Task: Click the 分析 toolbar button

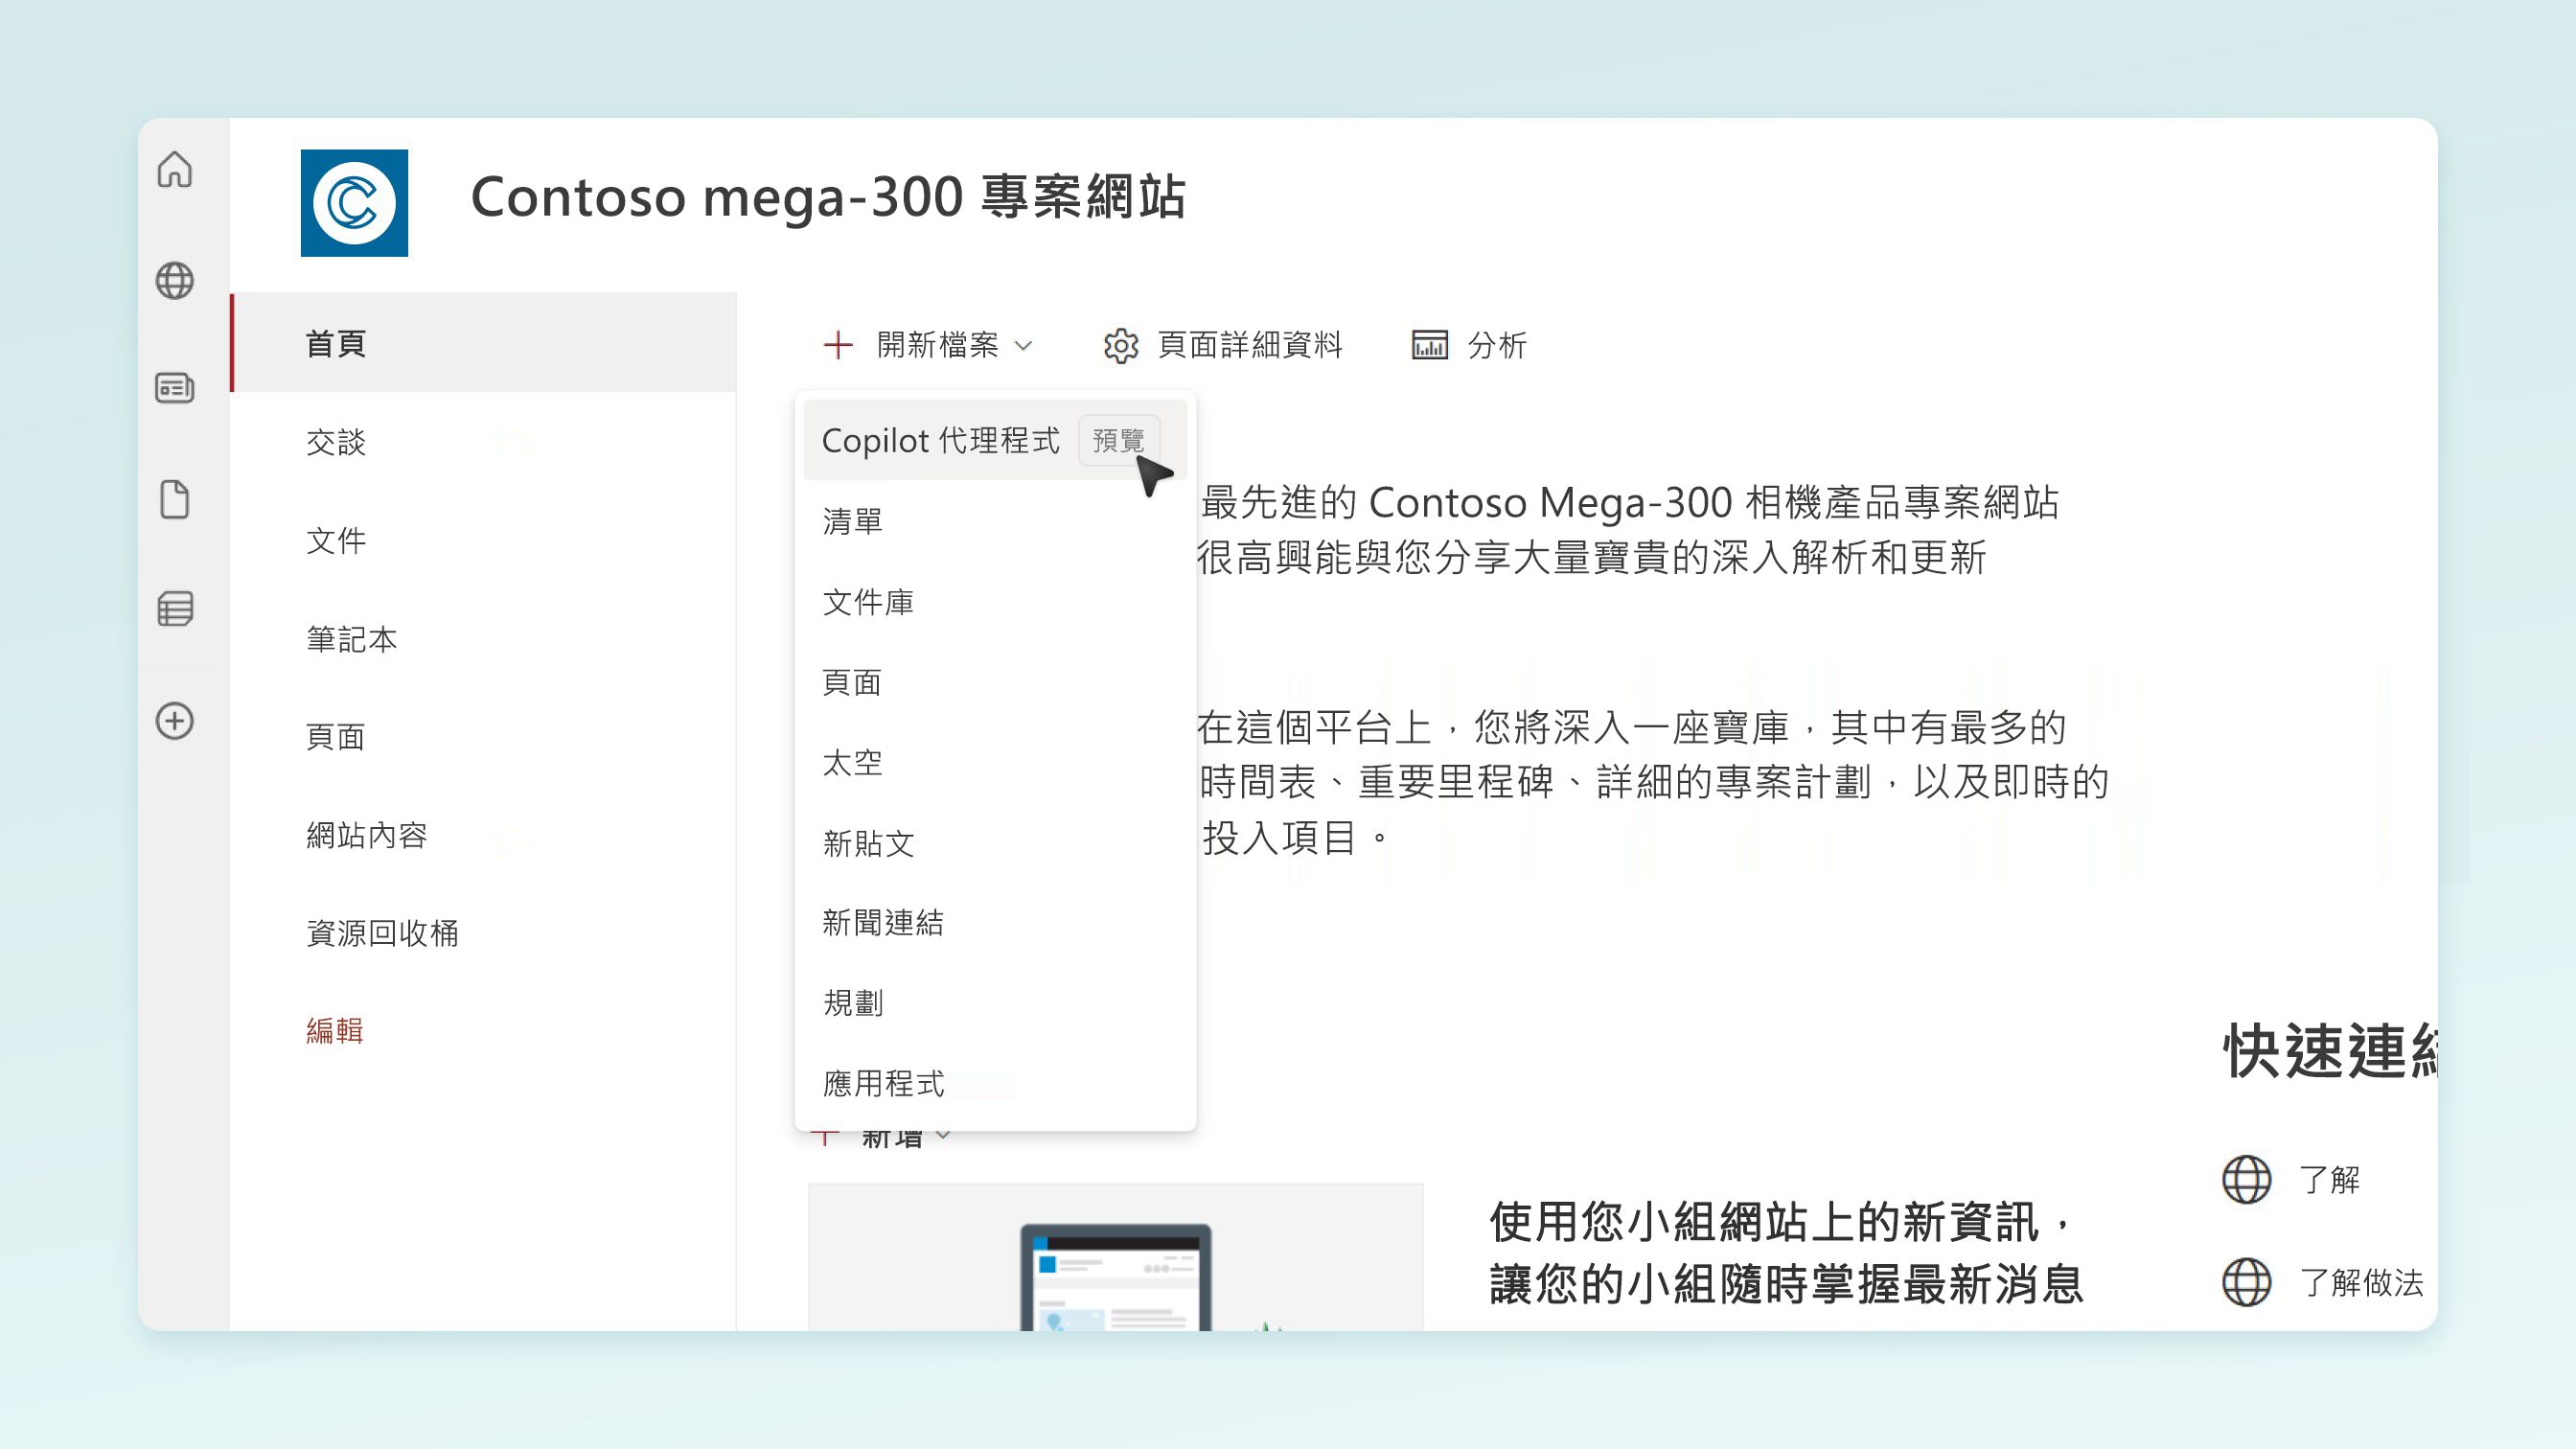Action: (x=1469, y=345)
